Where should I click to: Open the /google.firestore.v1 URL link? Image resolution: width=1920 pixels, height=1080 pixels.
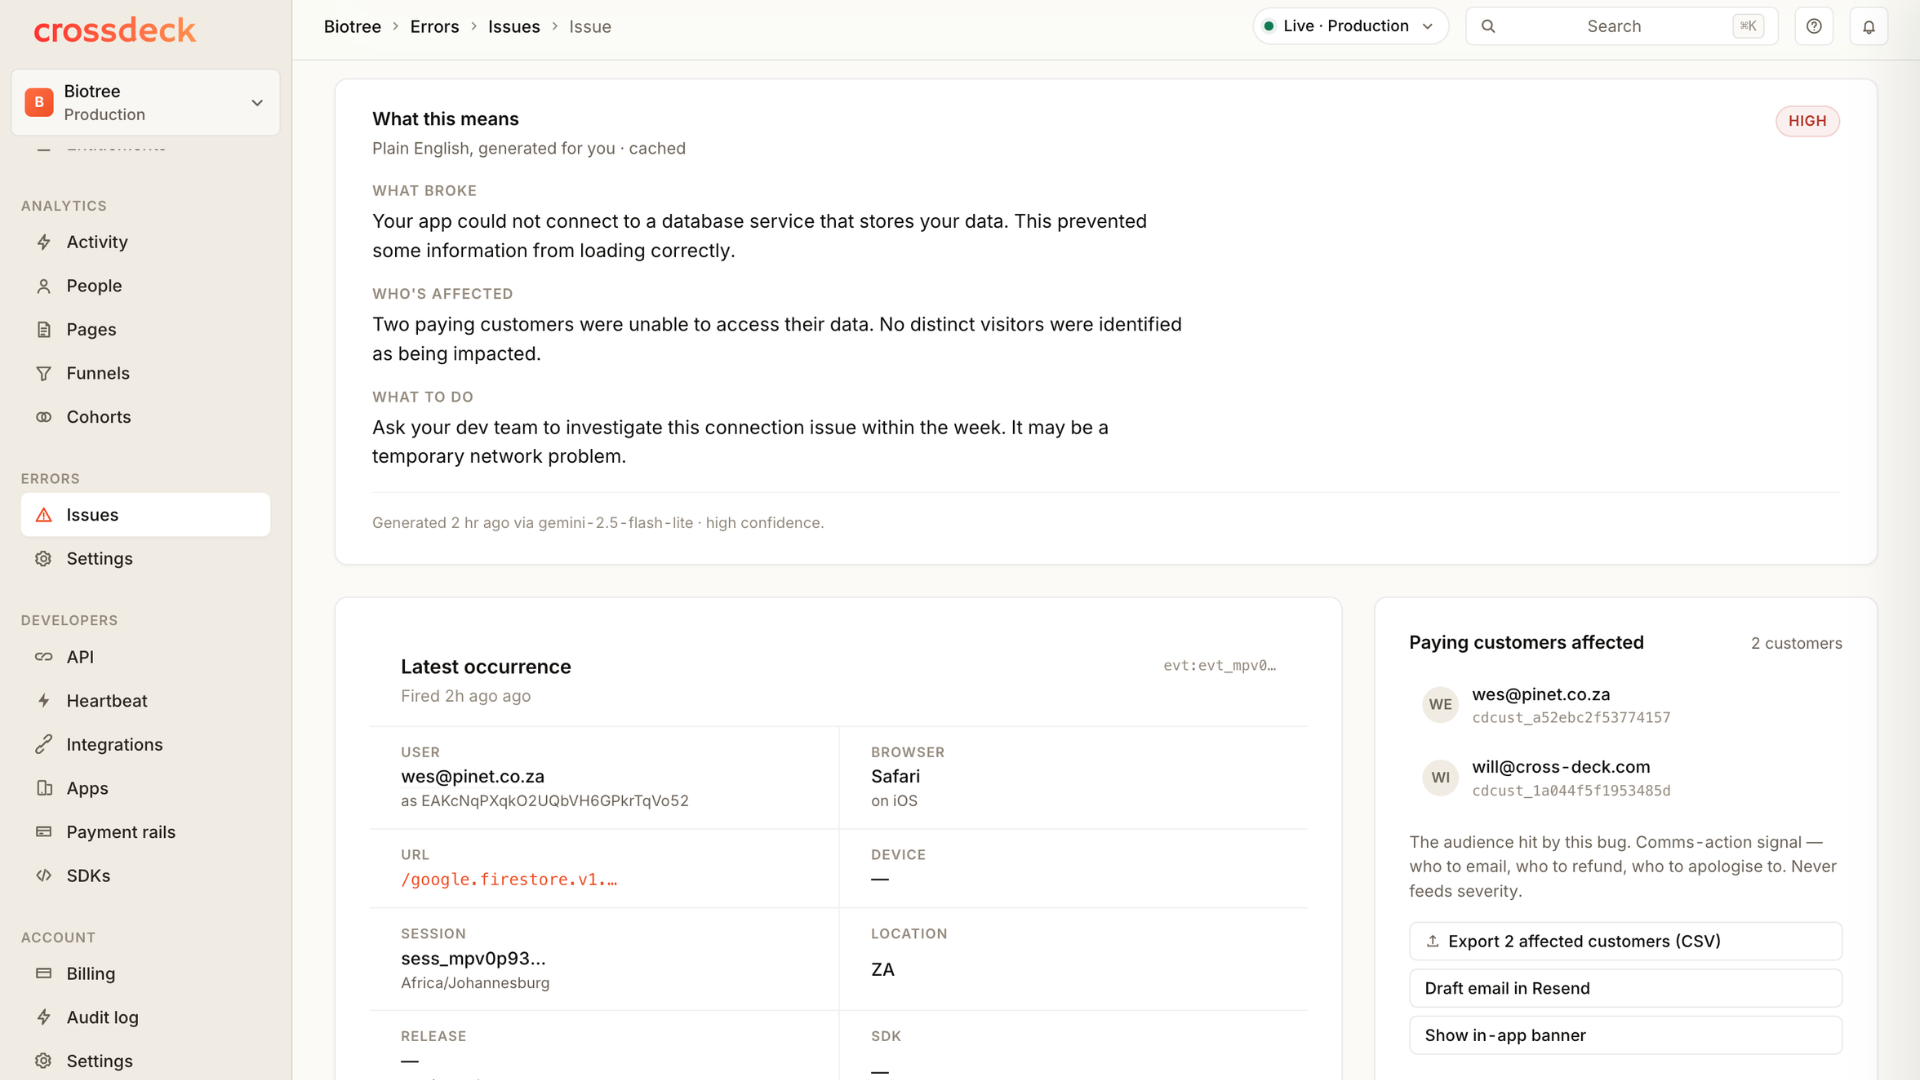[x=508, y=880]
